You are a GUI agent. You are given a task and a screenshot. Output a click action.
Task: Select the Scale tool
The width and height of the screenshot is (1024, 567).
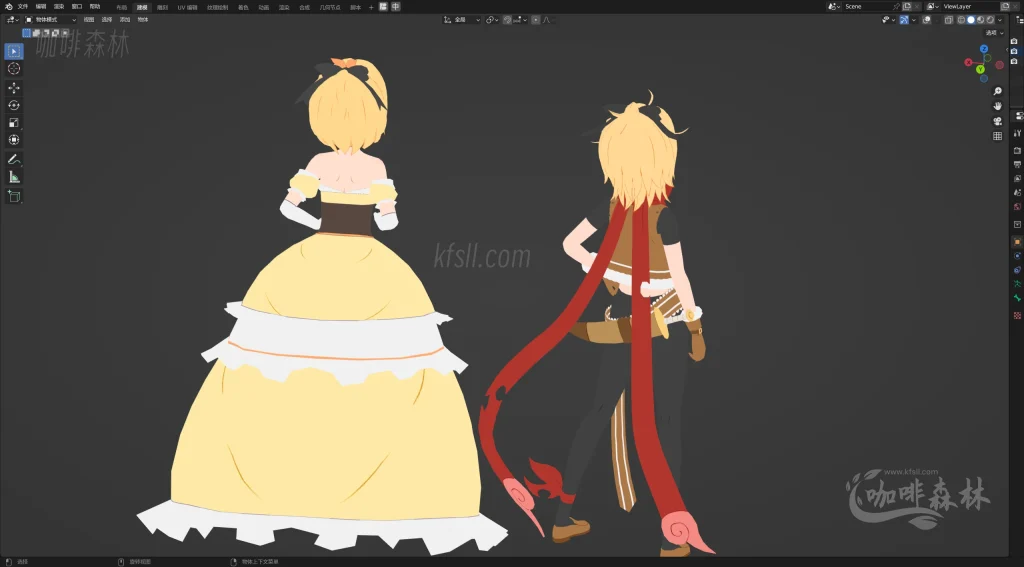coord(14,123)
